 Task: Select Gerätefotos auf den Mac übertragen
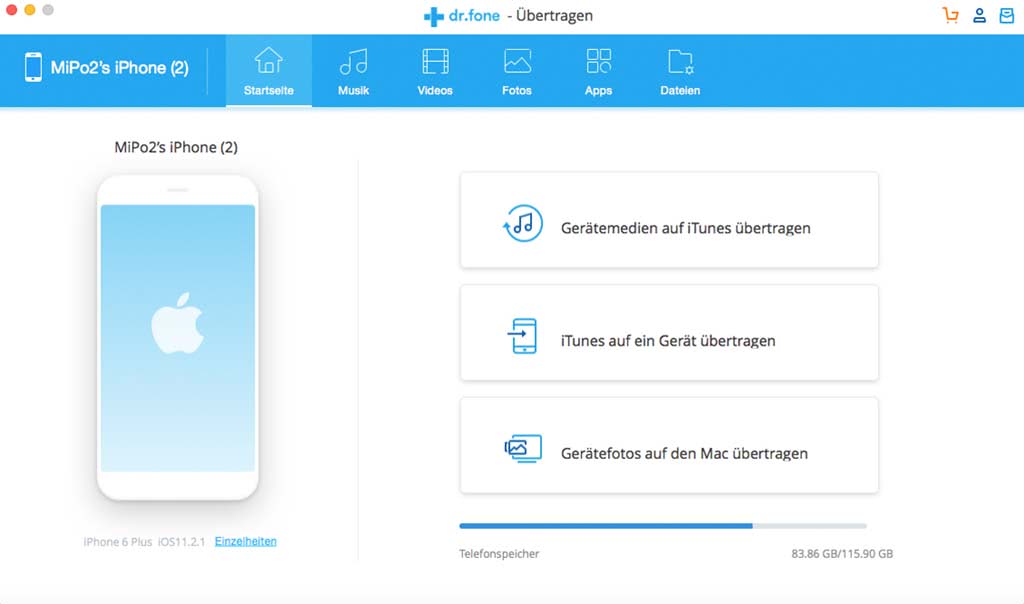coord(668,444)
